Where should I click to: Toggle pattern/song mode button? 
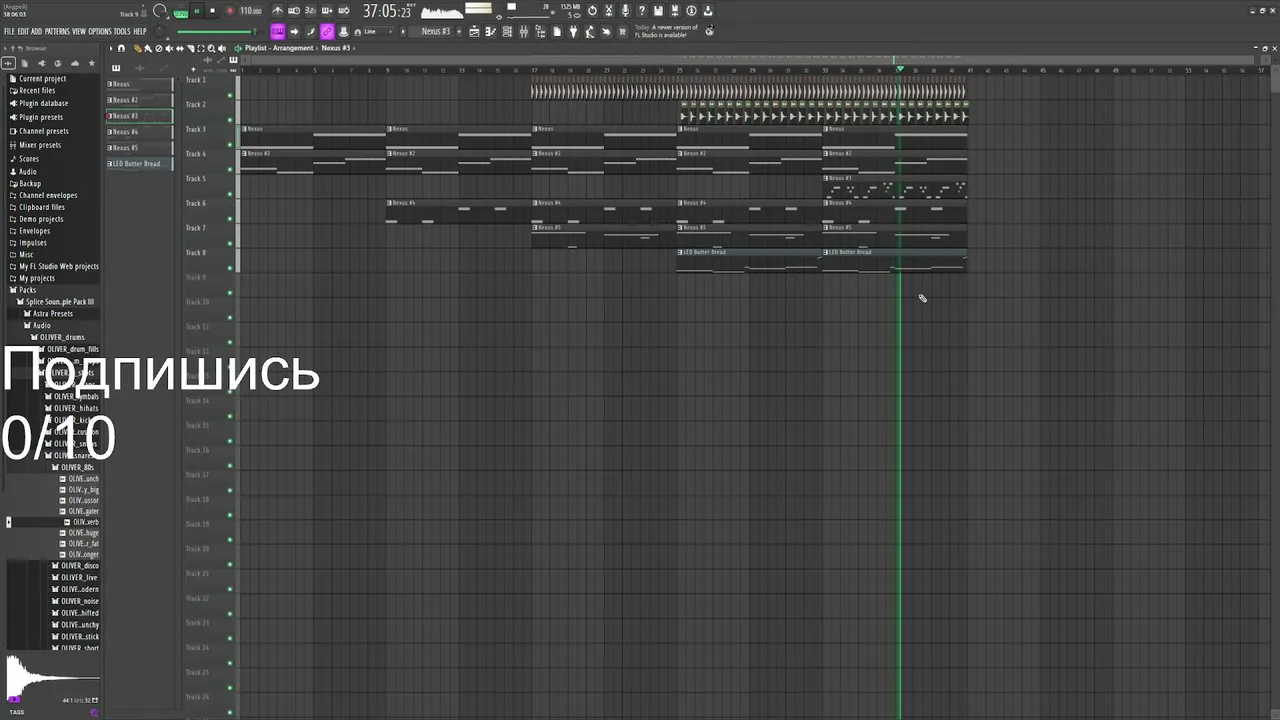point(180,12)
